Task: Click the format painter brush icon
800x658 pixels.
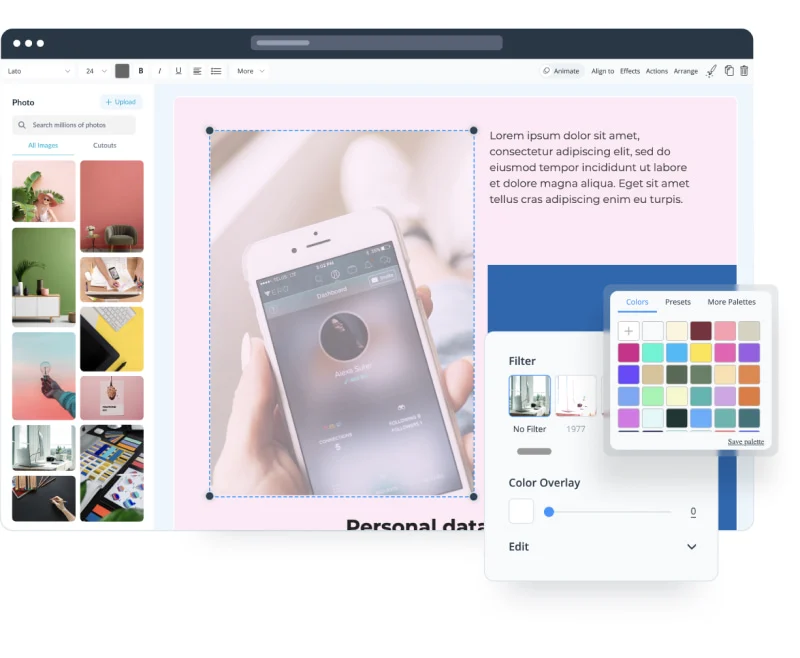Action: pos(711,71)
